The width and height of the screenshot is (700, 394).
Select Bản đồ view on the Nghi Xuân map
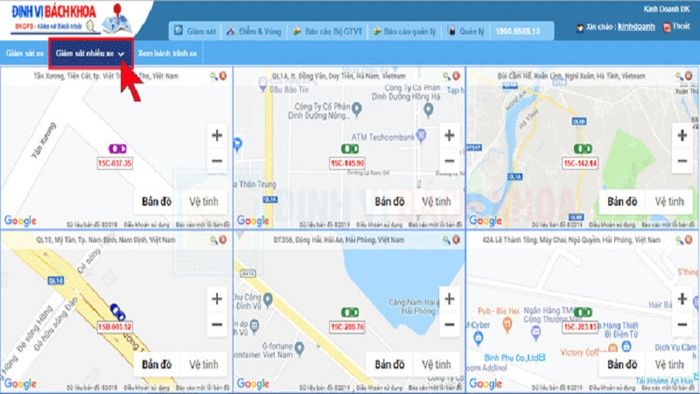622,202
